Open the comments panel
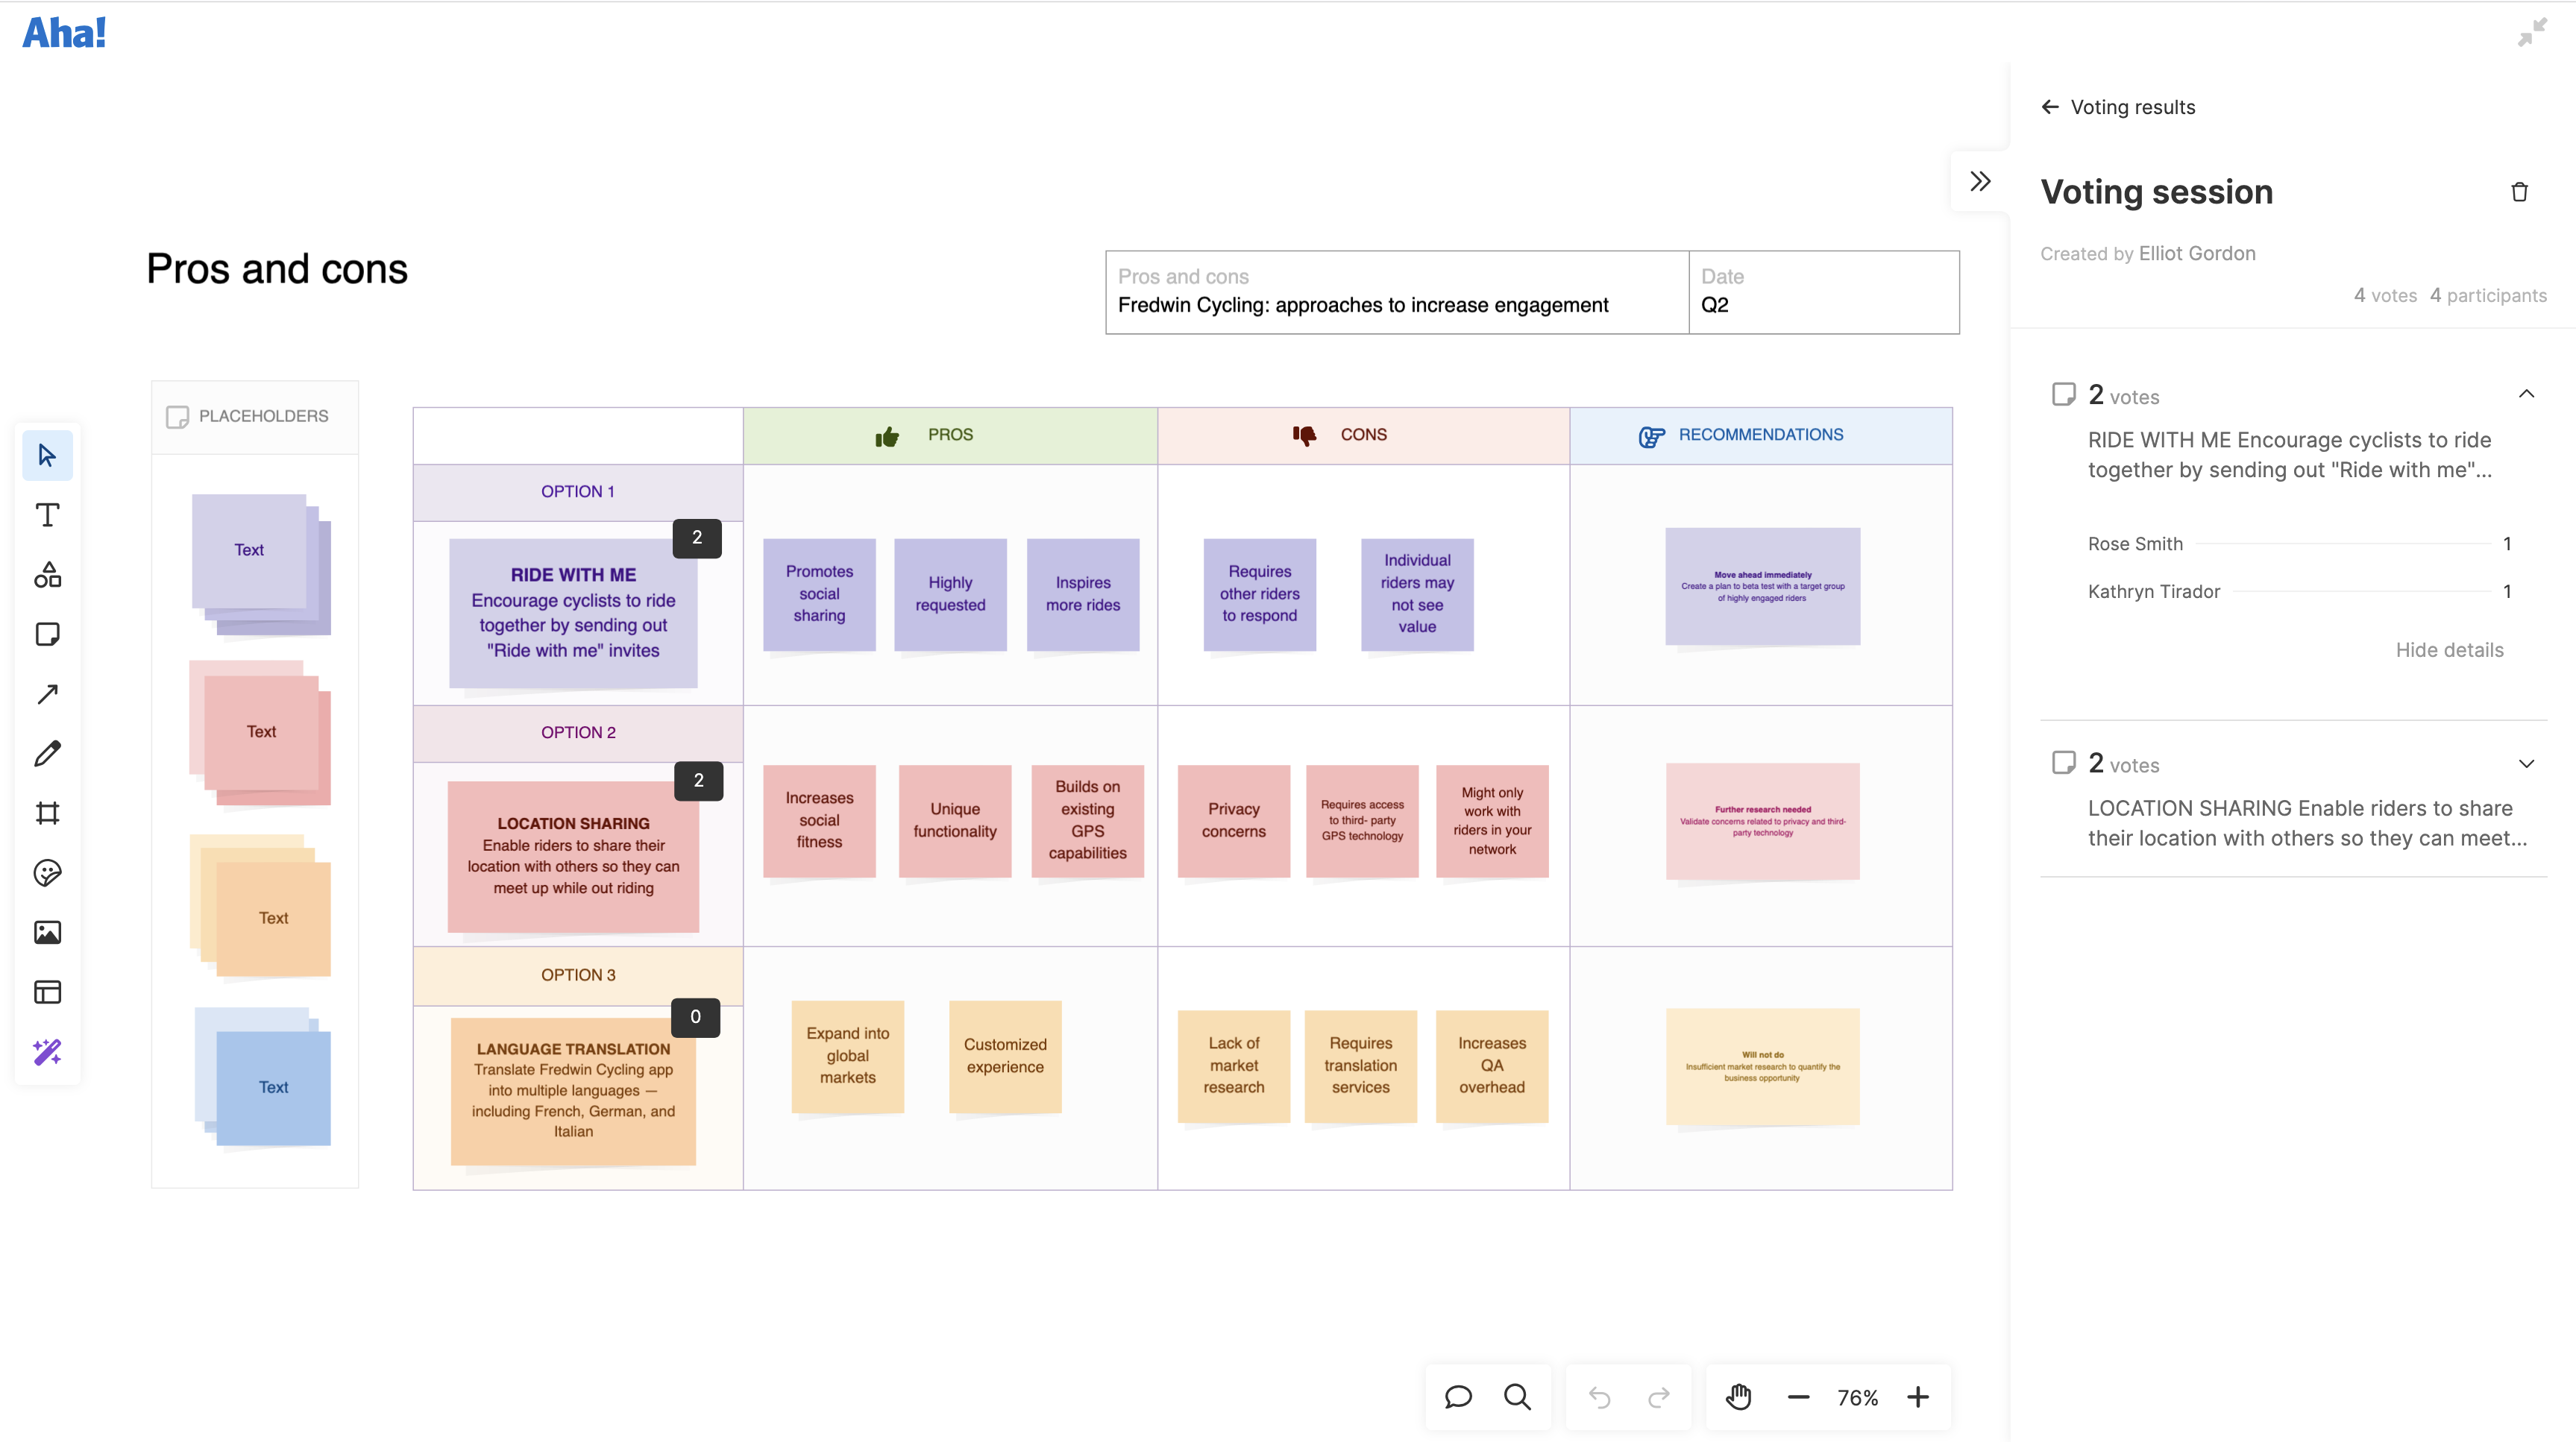The image size is (2576, 1442). tap(1458, 1397)
